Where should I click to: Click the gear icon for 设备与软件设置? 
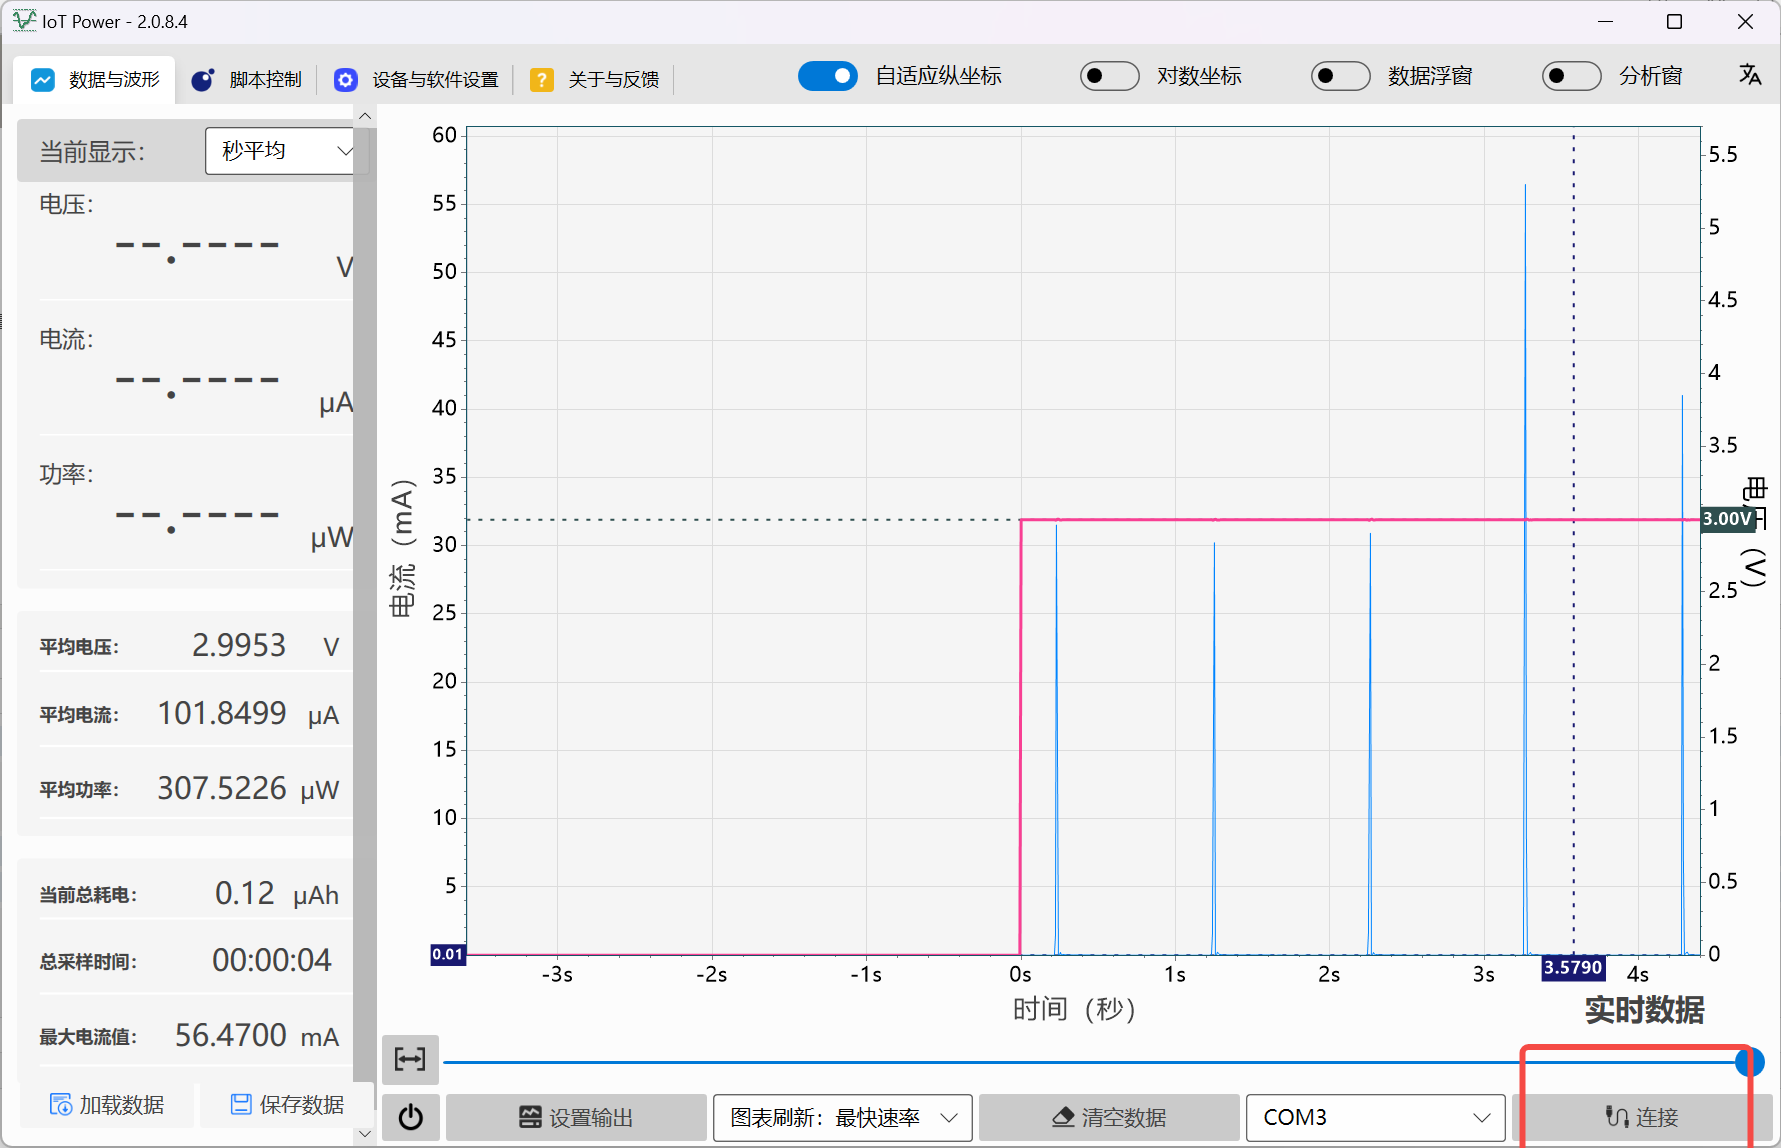[x=346, y=80]
